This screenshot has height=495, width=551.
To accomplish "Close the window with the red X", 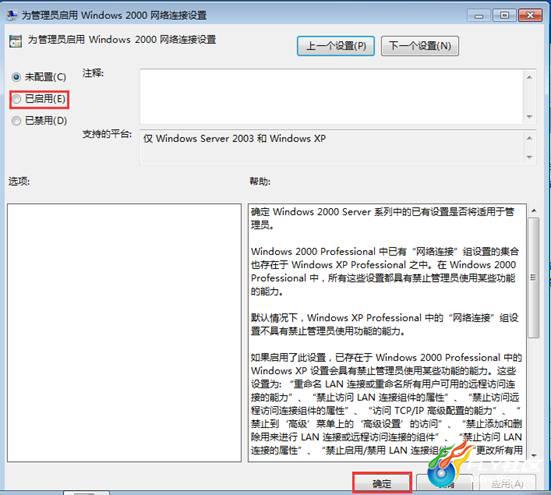I will click(530, 15).
